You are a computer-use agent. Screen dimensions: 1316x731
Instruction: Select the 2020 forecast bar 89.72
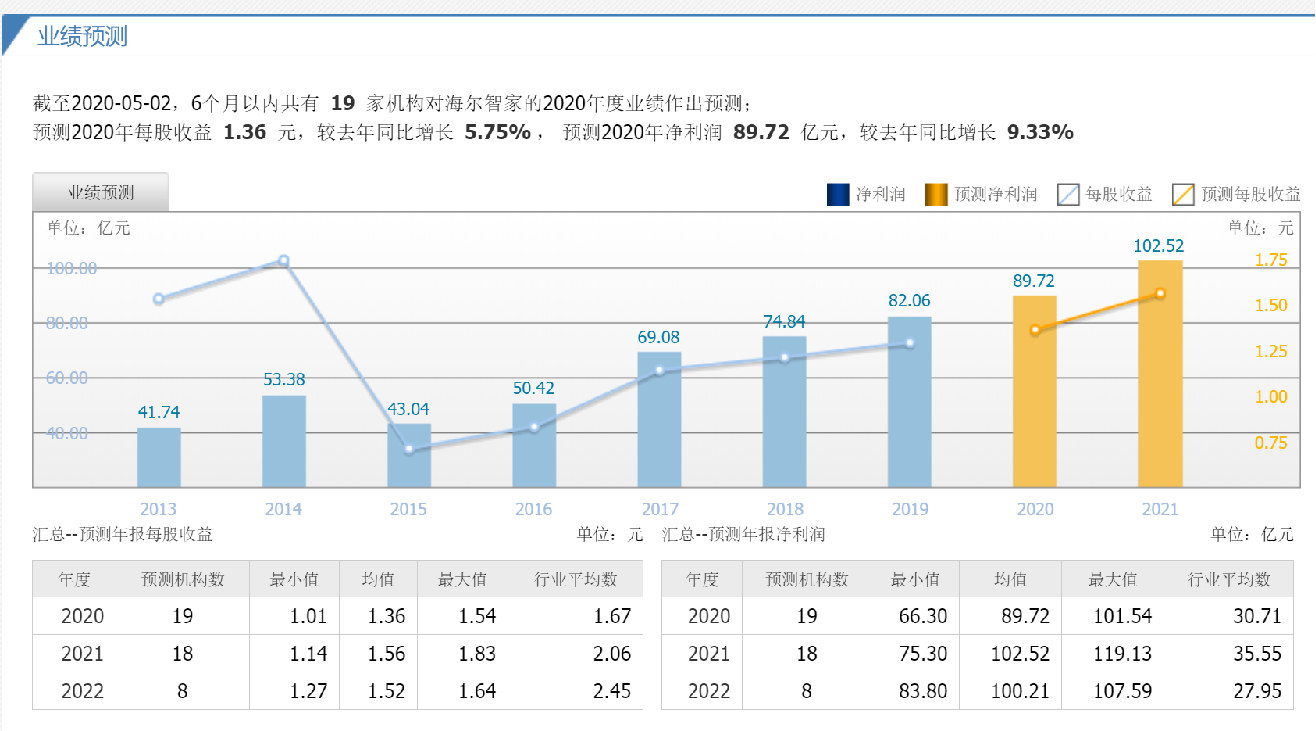pos(1035,392)
